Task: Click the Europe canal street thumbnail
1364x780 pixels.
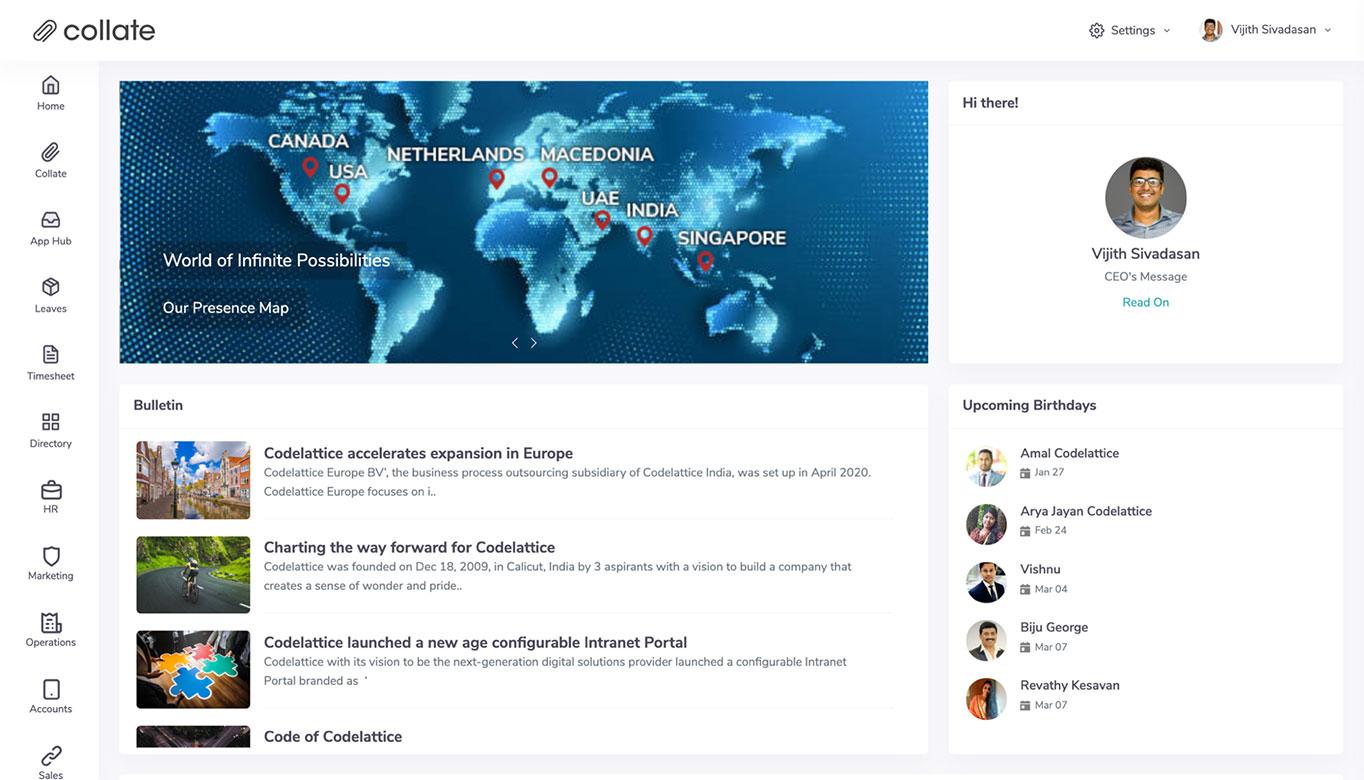Action: pyautogui.click(x=193, y=480)
